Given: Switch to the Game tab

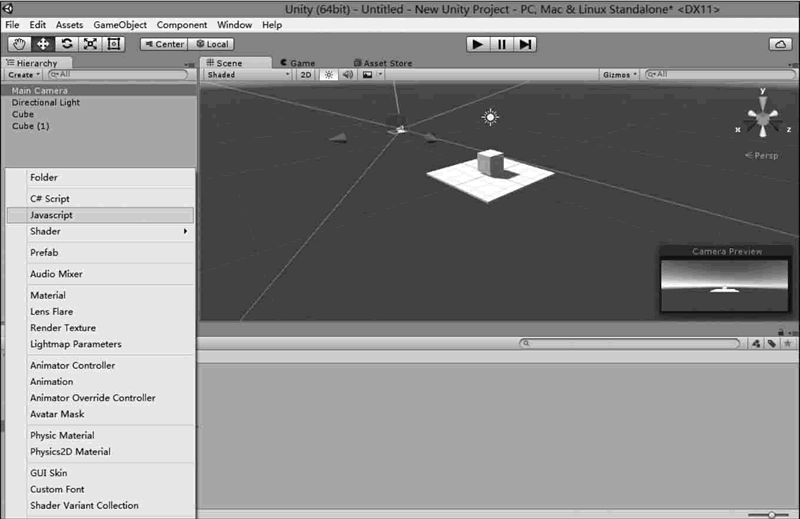Looking at the screenshot, I should (297, 63).
